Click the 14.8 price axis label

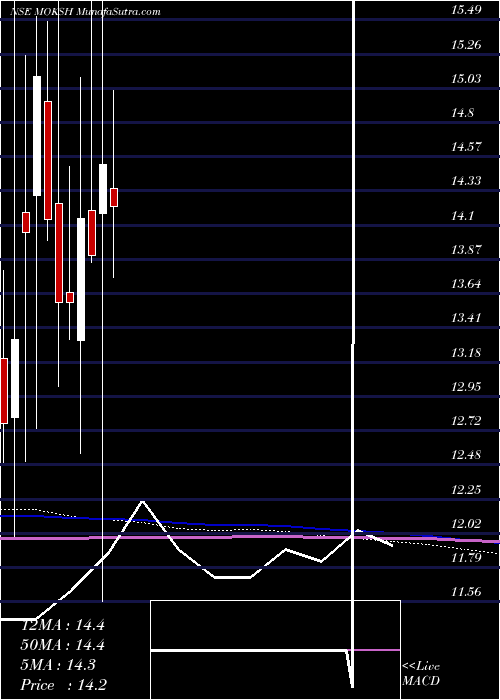click(462, 113)
